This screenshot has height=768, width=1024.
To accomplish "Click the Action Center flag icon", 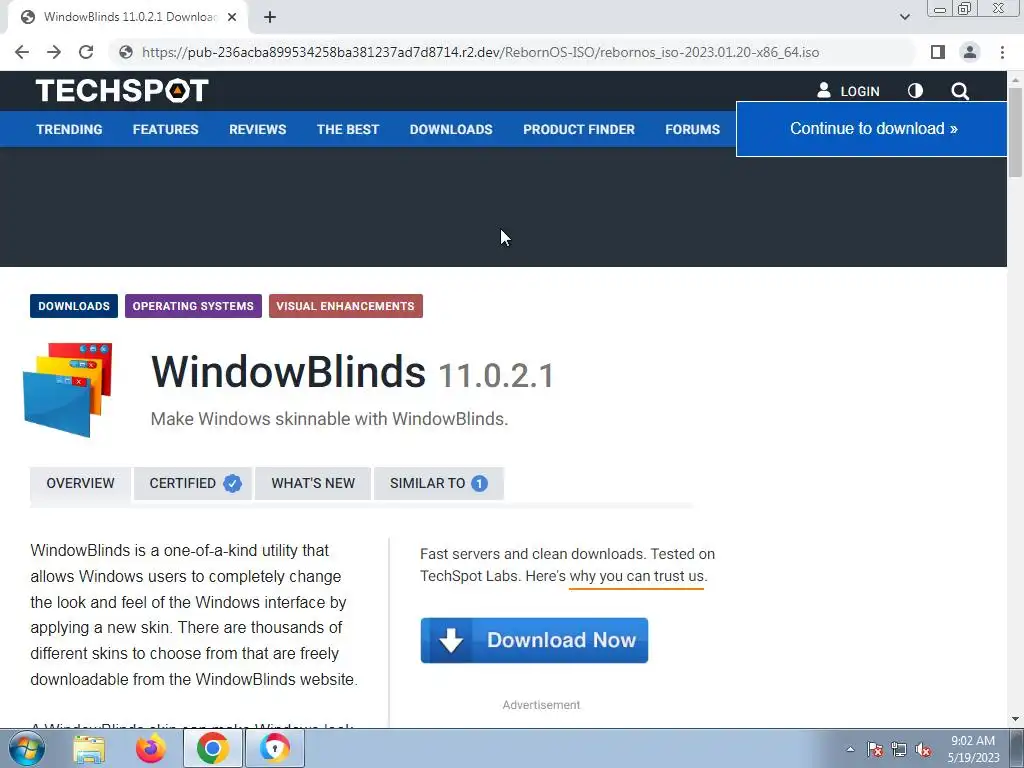I will tap(875, 749).
